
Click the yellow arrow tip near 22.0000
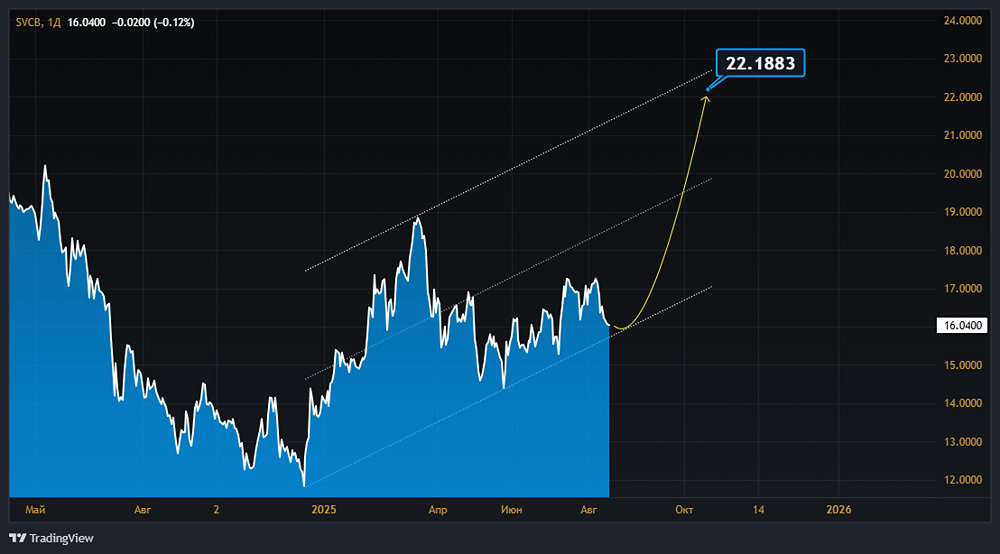coord(706,98)
